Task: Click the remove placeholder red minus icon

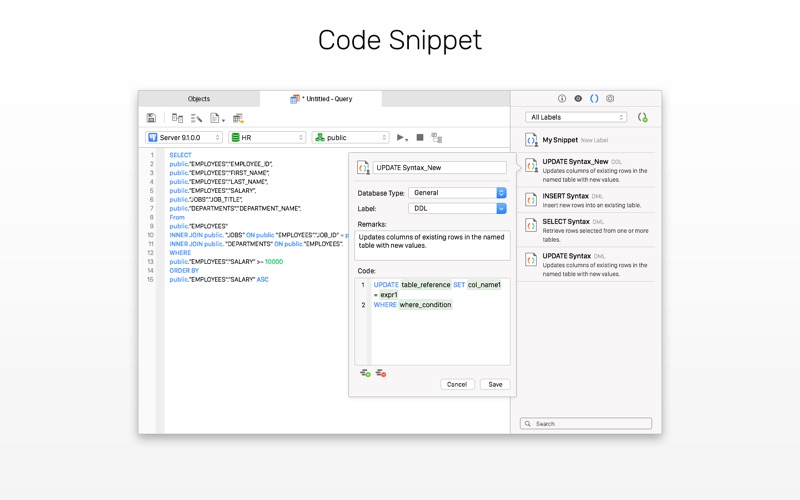Action: (x=381, y=373)
